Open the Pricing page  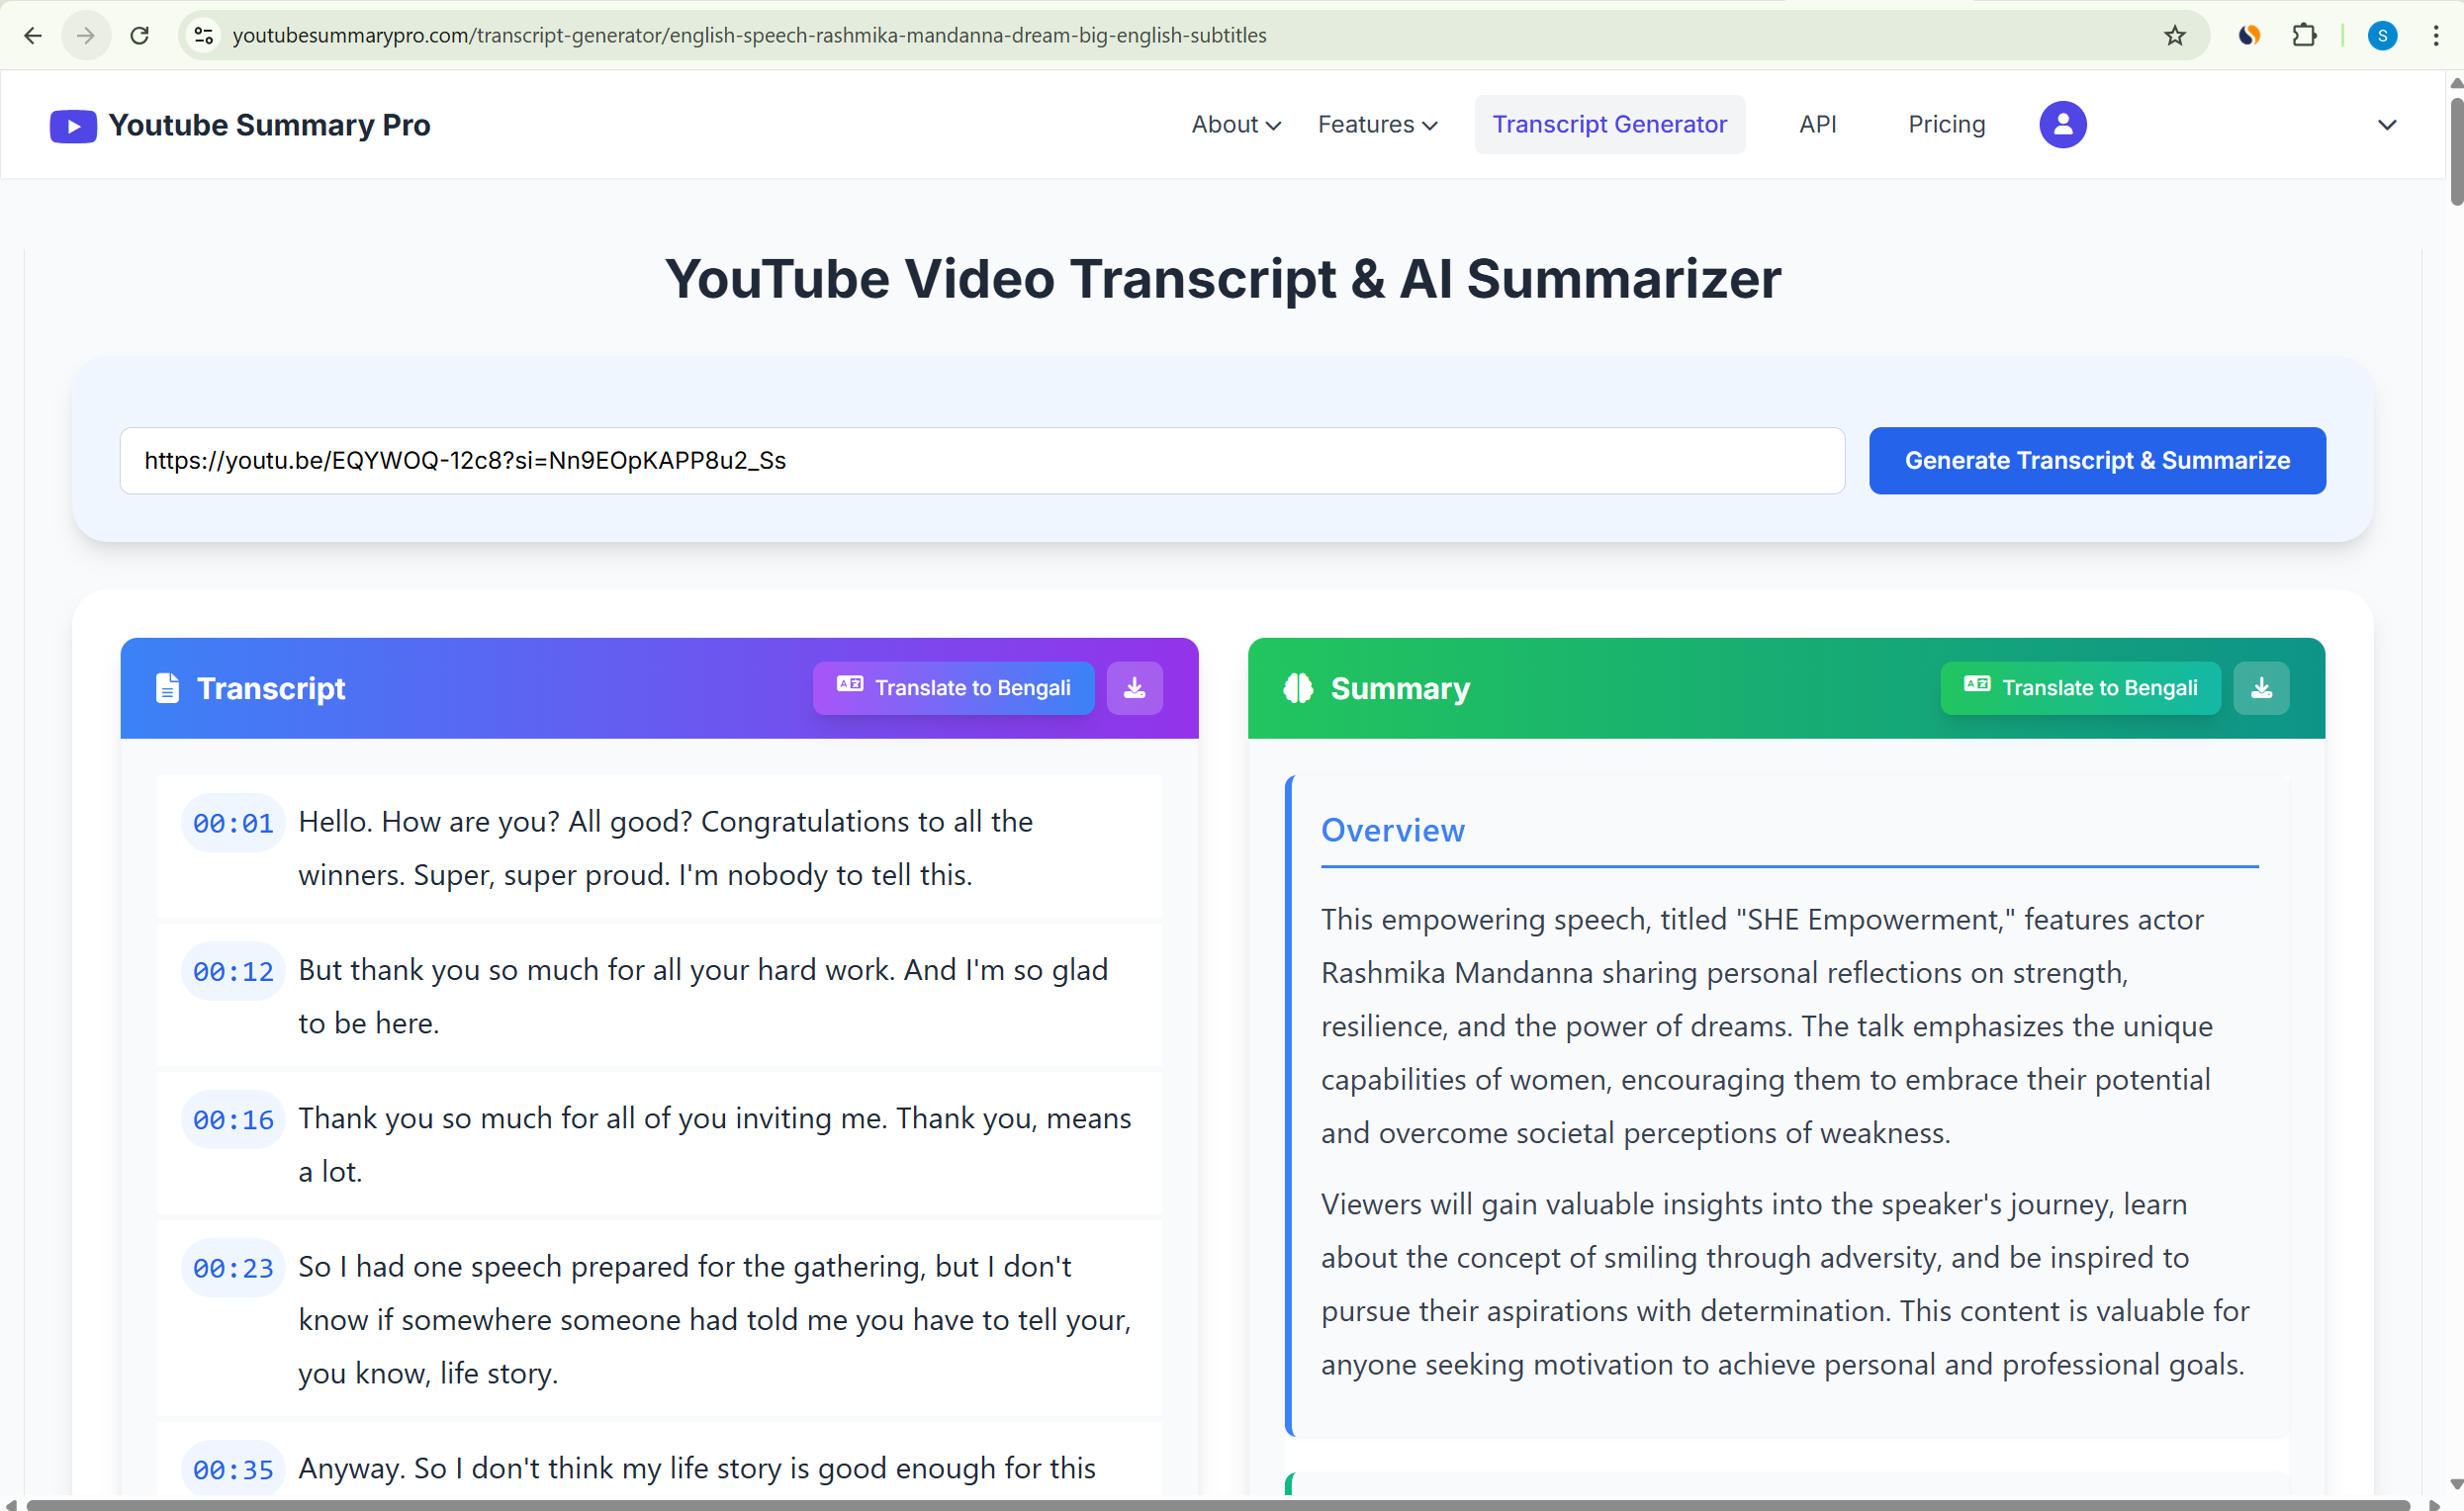pos(1946,124)
